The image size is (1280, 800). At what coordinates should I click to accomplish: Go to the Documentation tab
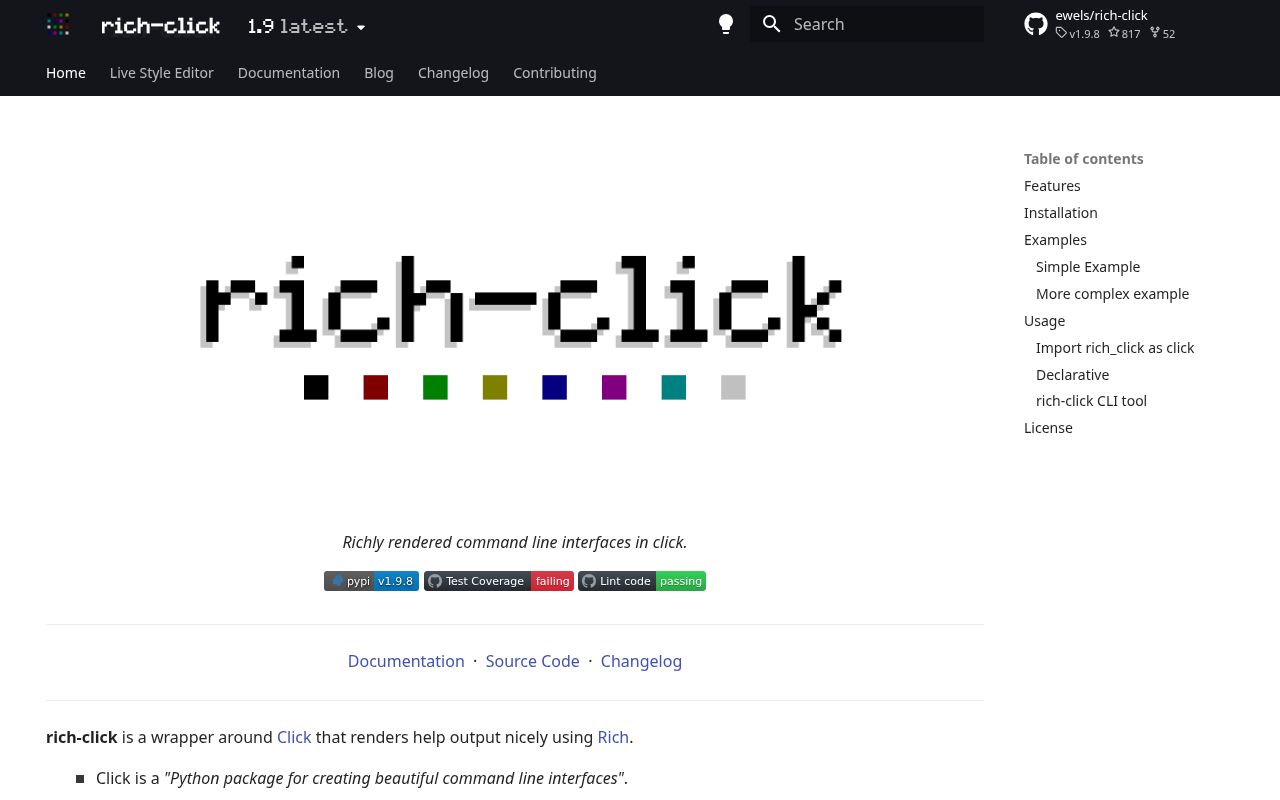point(289,73)
